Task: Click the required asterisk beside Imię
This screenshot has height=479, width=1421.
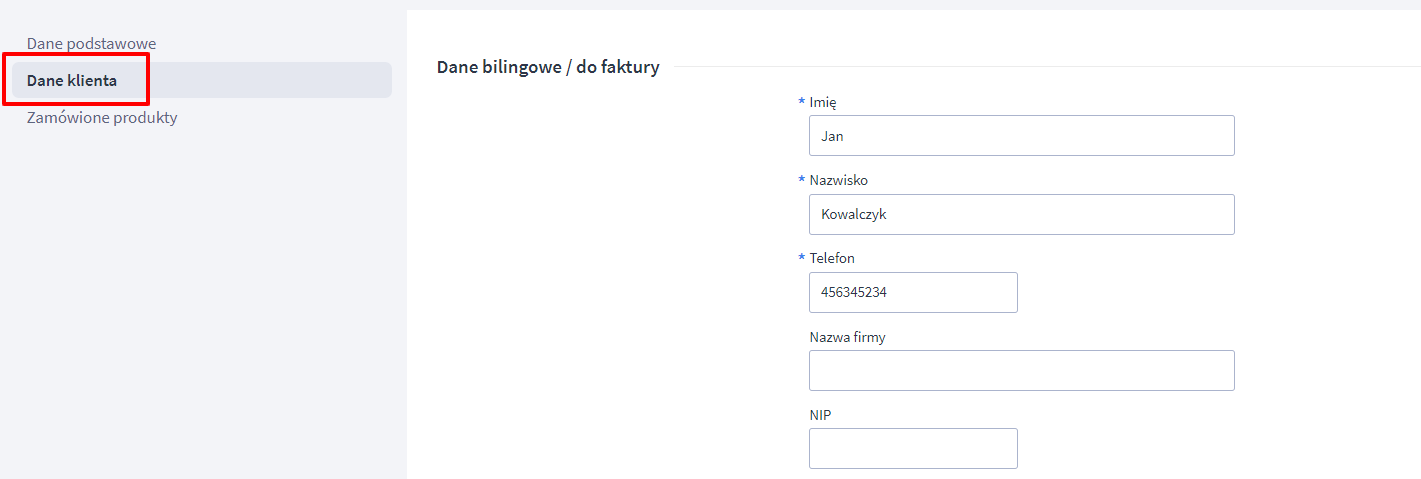Action: 801,103
